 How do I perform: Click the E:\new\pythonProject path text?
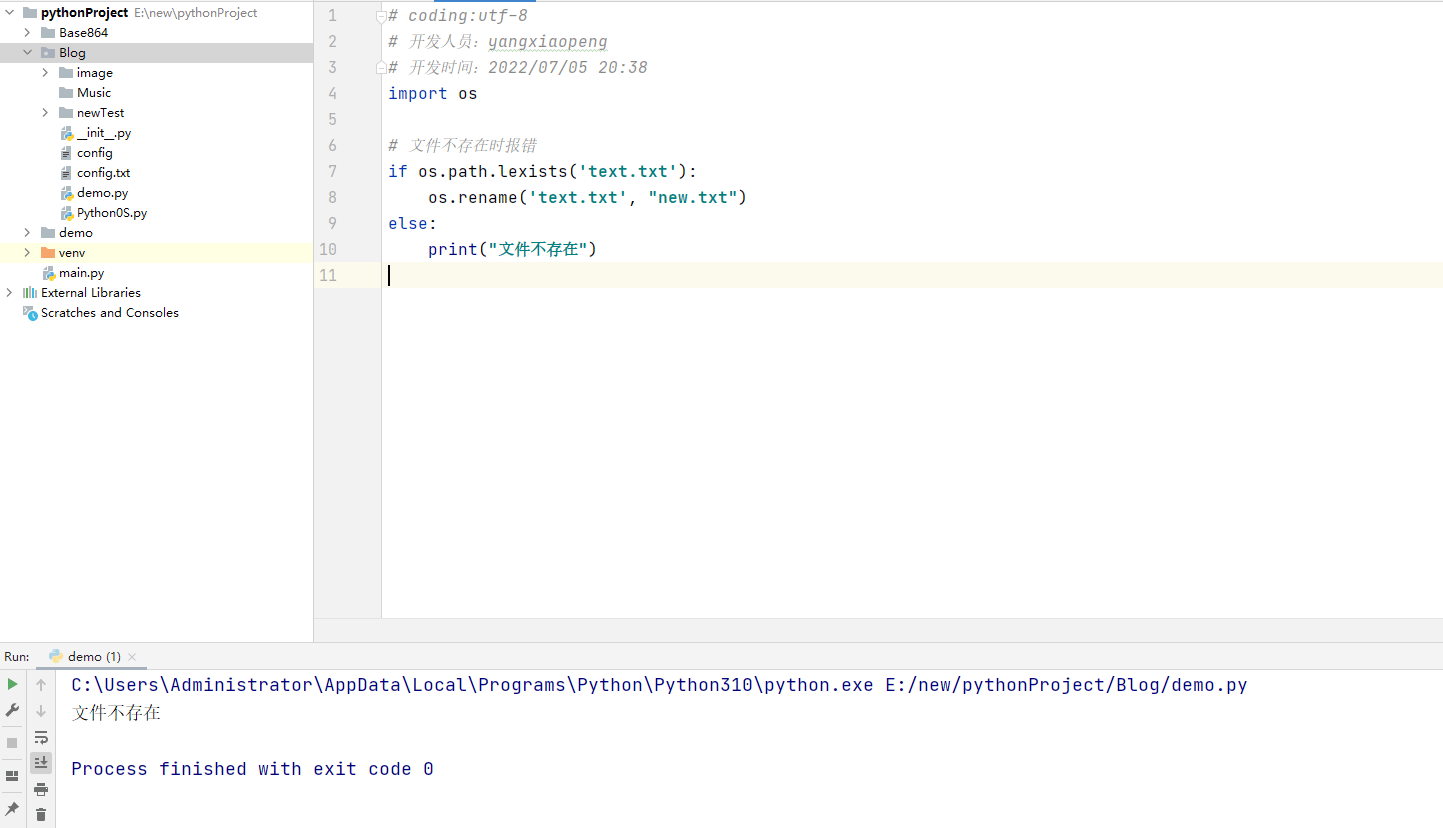click(x=196, y=13)
